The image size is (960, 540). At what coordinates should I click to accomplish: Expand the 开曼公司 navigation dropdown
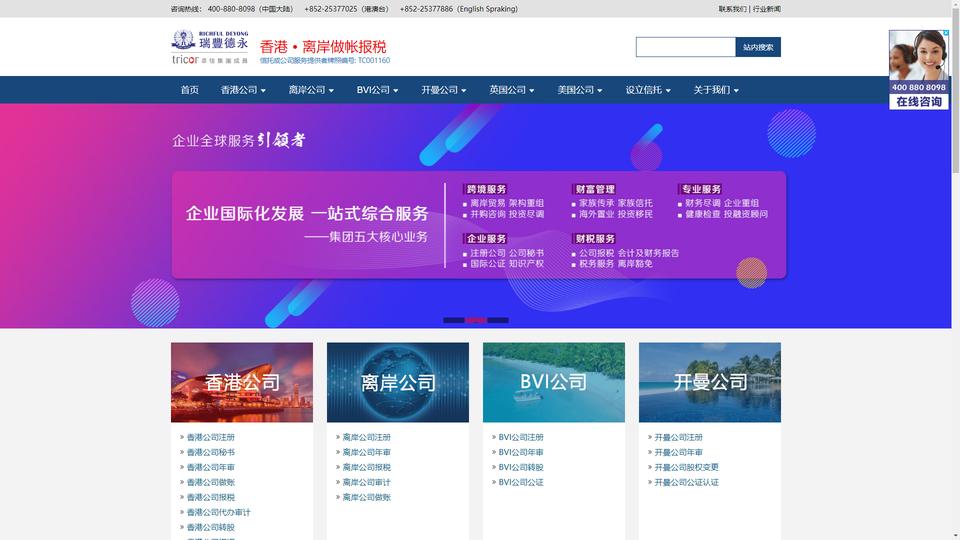pos(443,90)
